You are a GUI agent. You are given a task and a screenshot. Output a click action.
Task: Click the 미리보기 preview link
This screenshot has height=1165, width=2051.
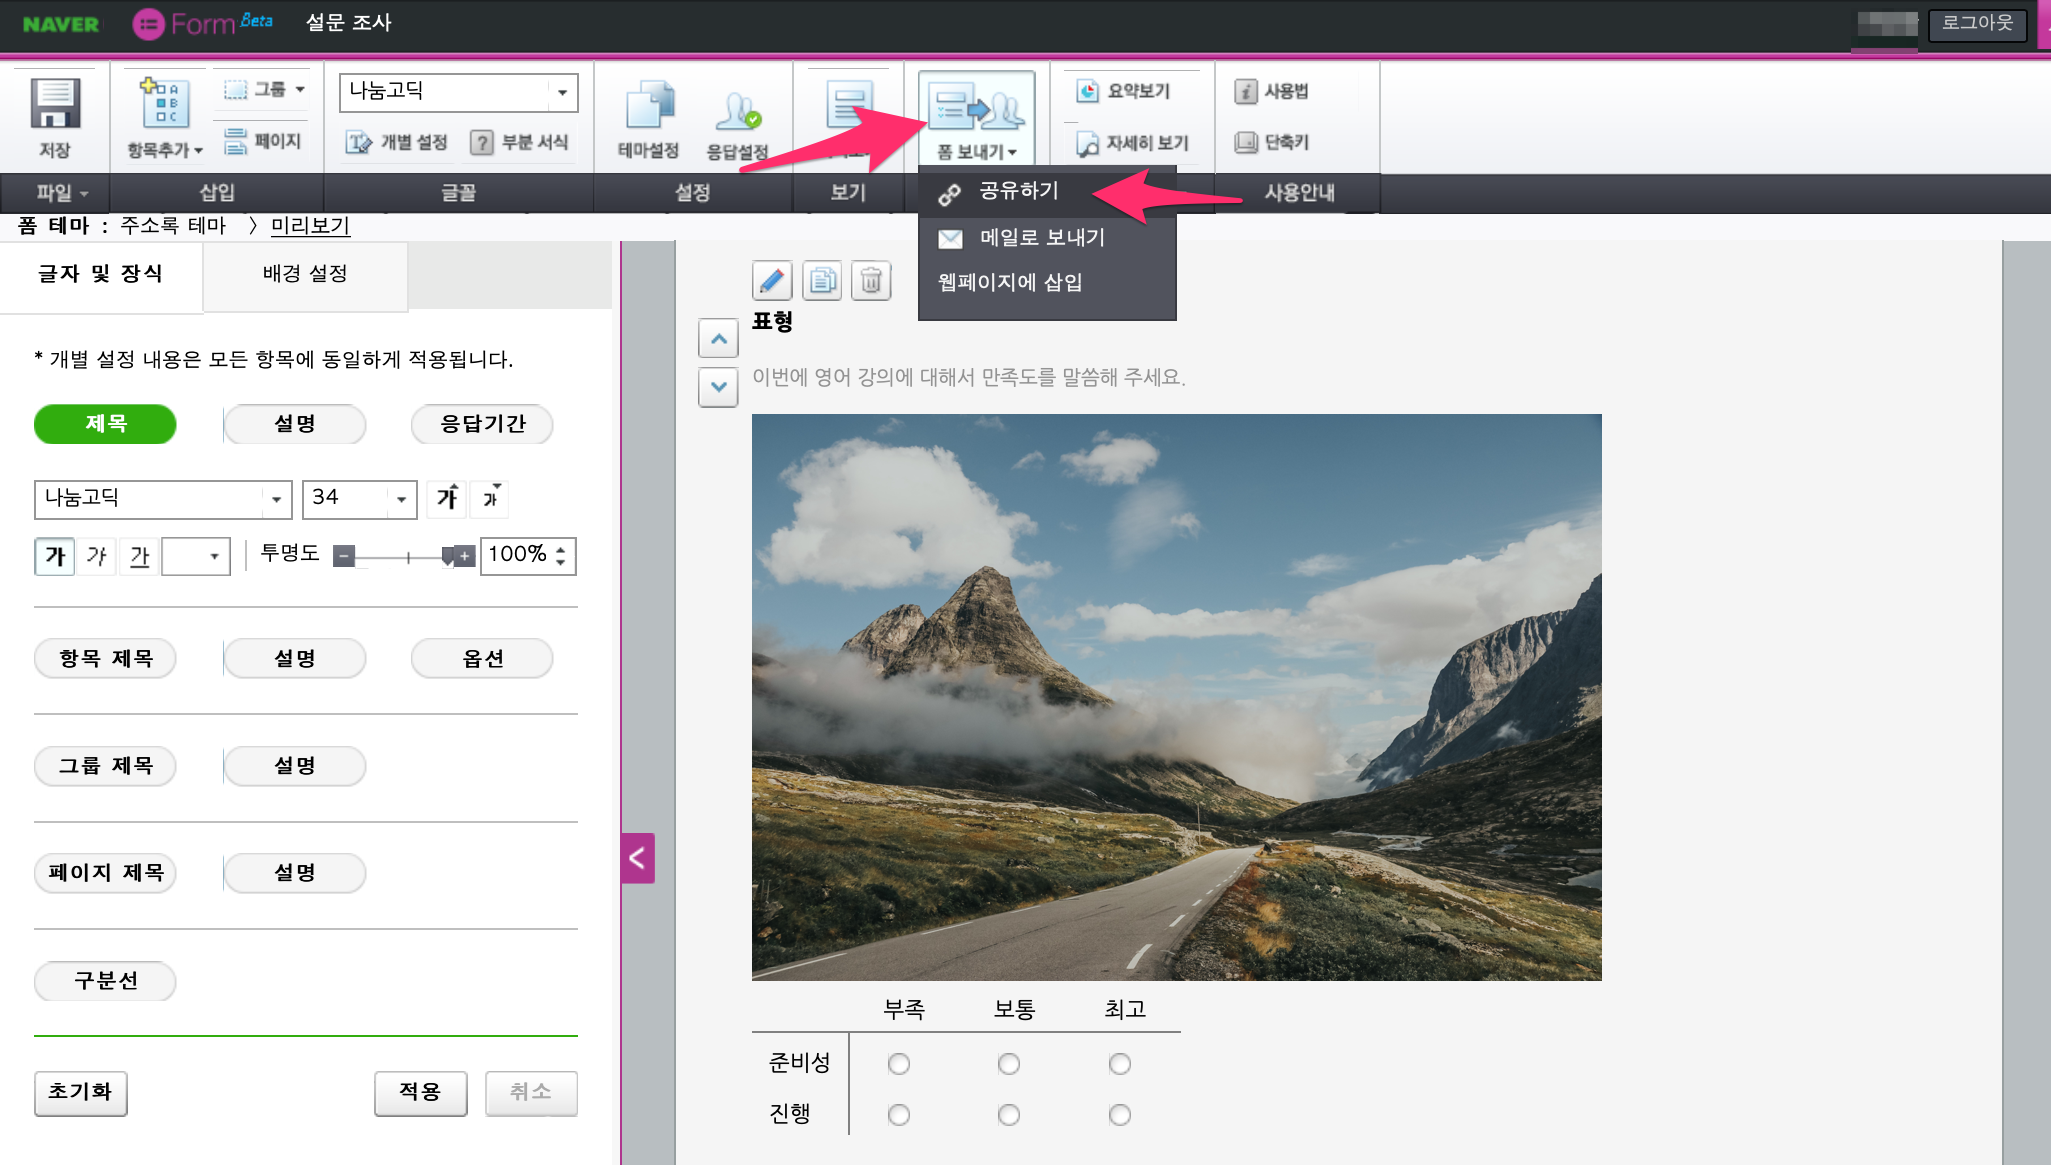pyautogui.click(x=310, y=226)
